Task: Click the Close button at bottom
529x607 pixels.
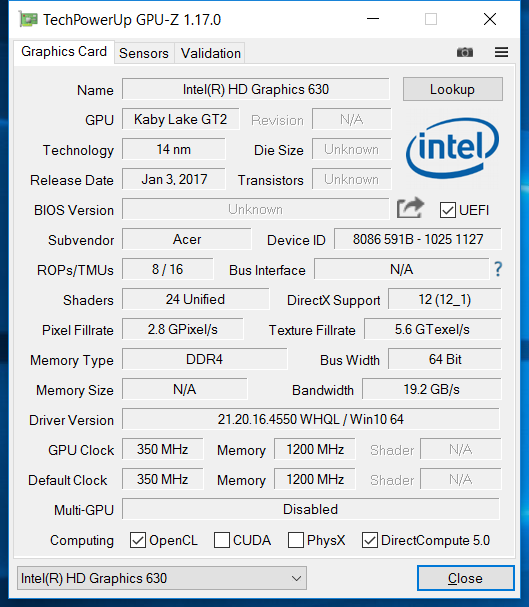Action: [x=466, y=578]
